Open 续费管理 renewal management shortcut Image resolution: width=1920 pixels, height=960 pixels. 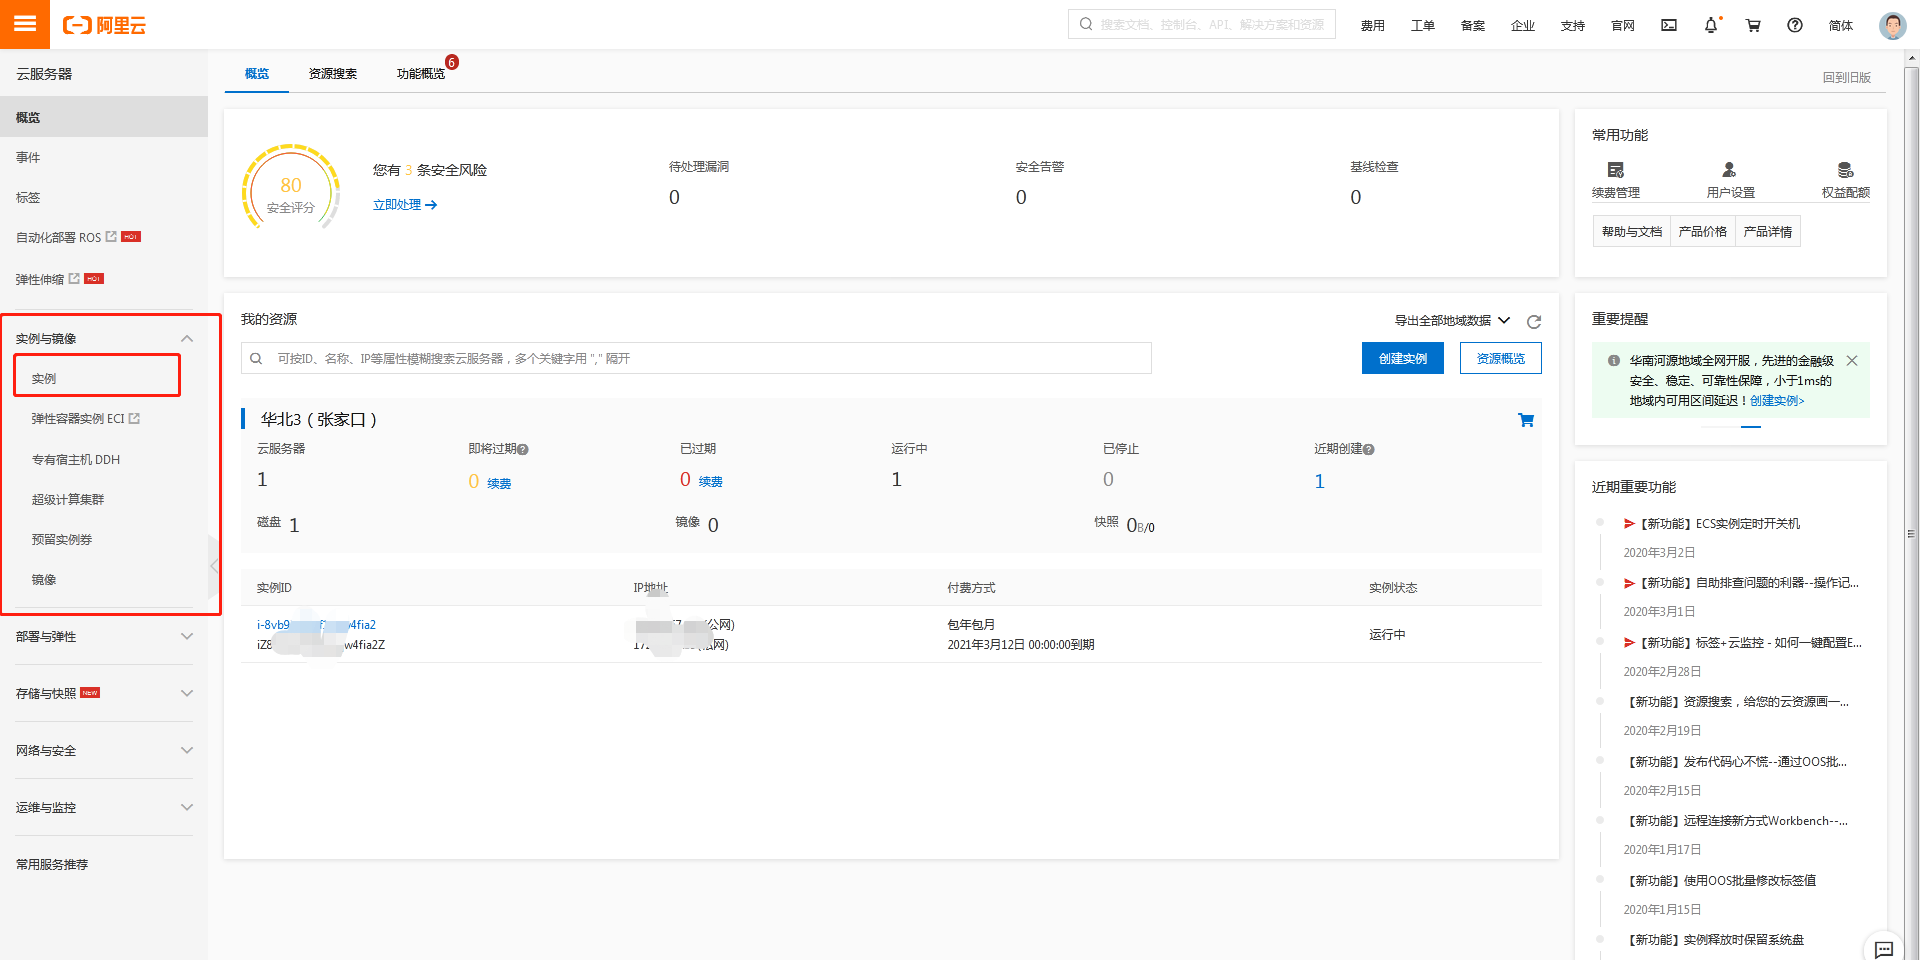pyautogui.click(x=1616, y=180)
